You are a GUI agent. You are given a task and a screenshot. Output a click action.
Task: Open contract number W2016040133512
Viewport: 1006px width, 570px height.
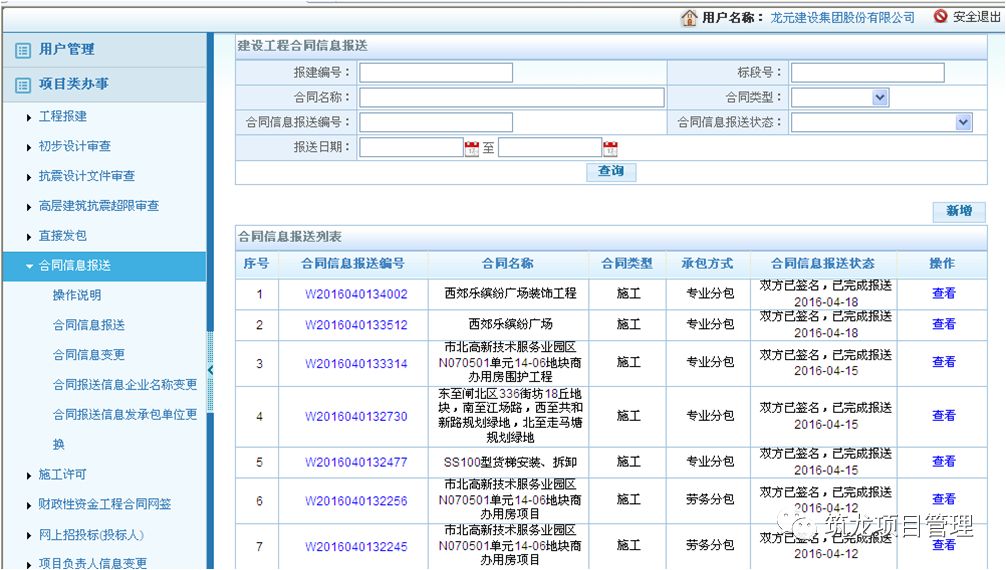(356, 325)
